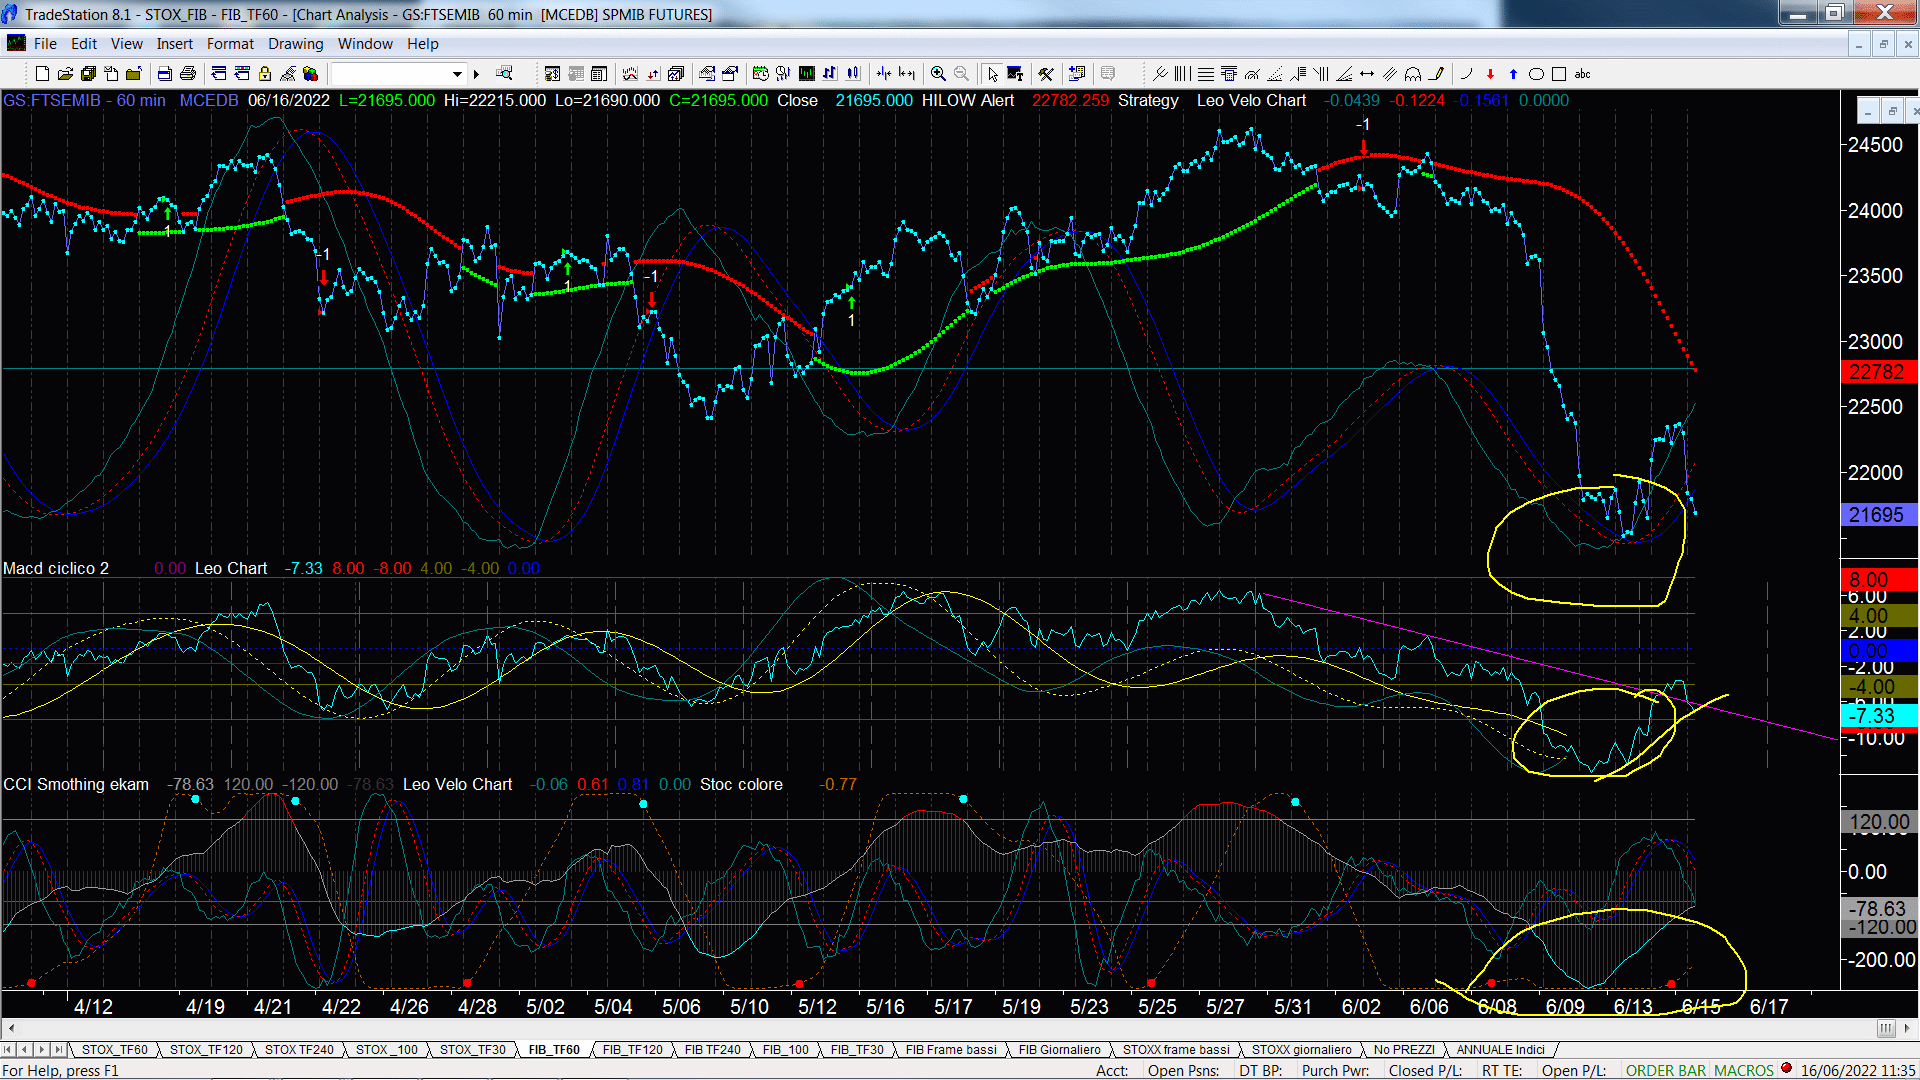Switch to the FIB_TF120 tab
Image resolution: width=1920 pixels, height=1080 pixels.
click(x=632, y=1050)
